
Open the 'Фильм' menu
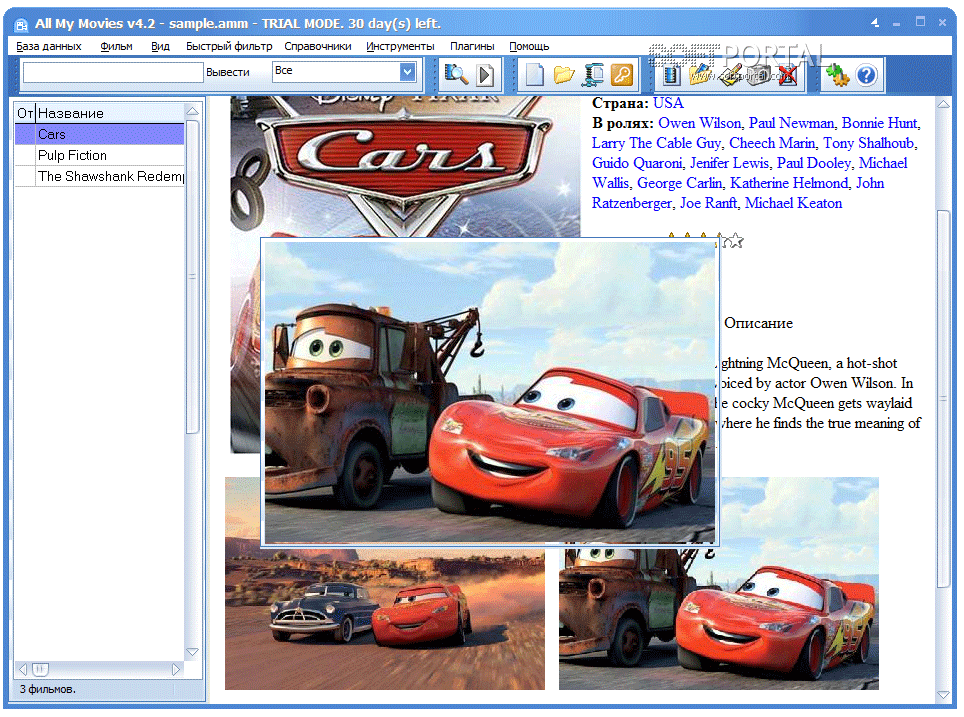116,46
